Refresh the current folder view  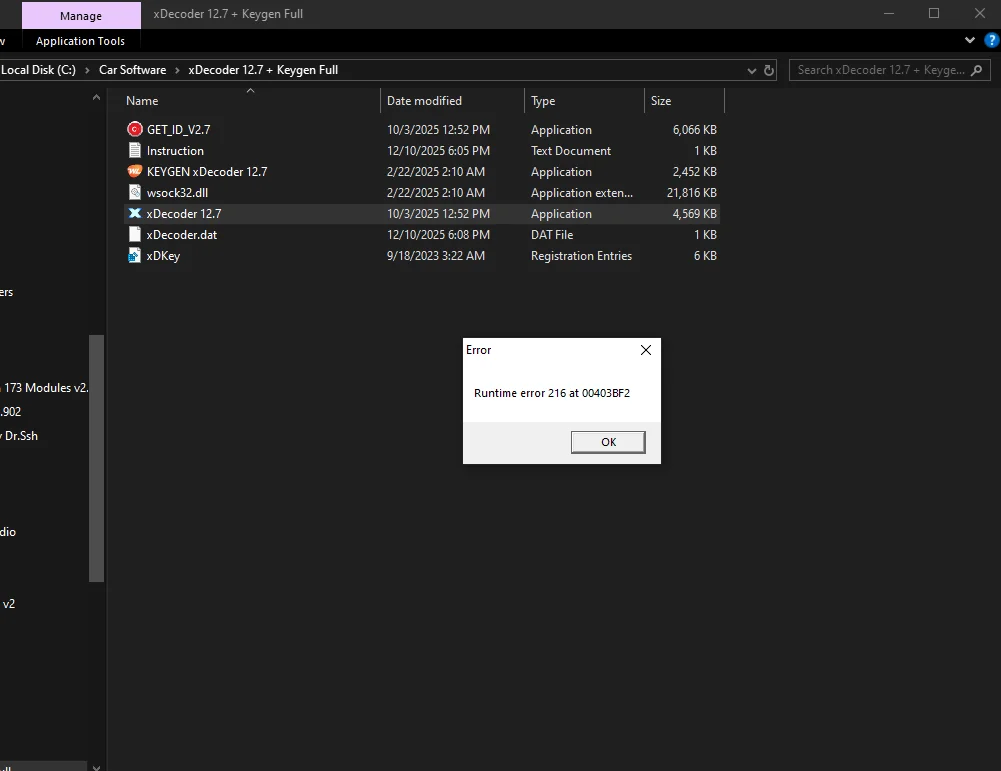tap(767, 70)
